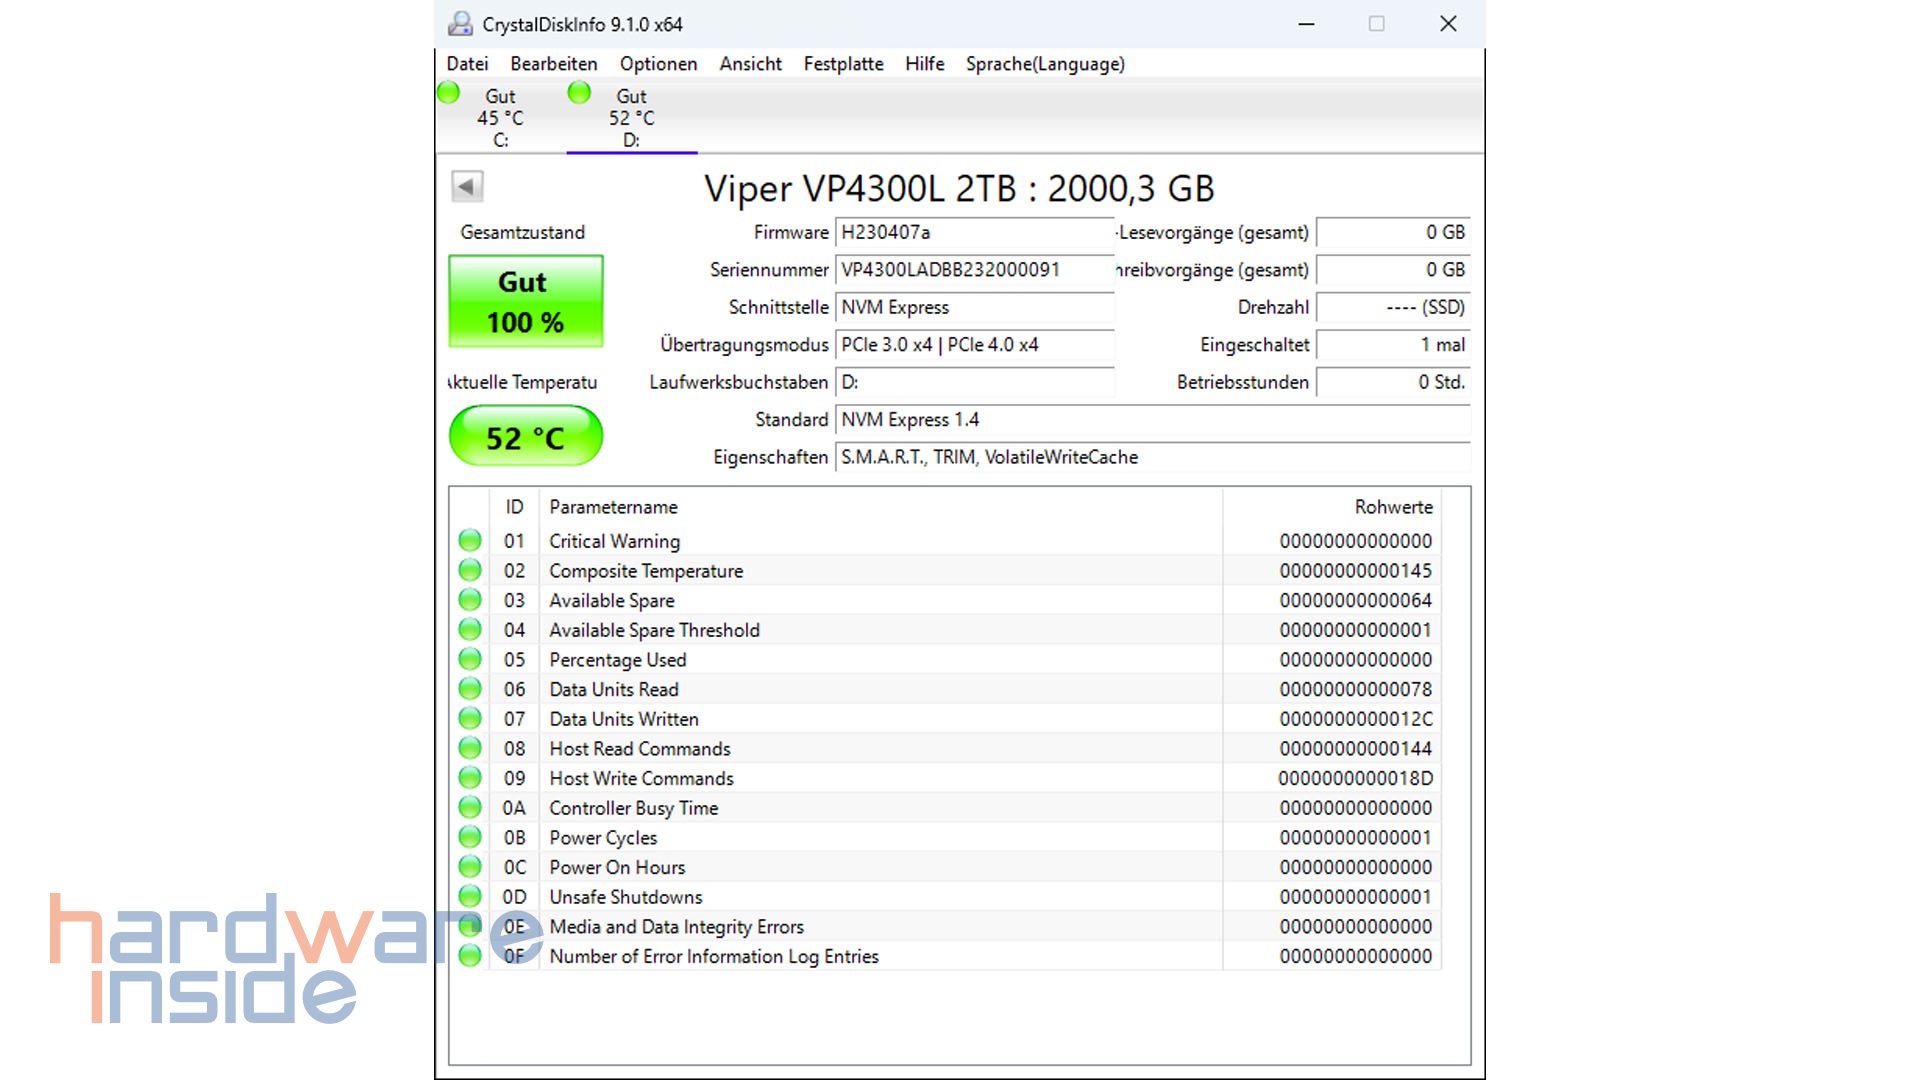Click the green health status dot above drive D:
Screen dimensions: 1920x1080
pyautogui.click(x=578, y=92)
